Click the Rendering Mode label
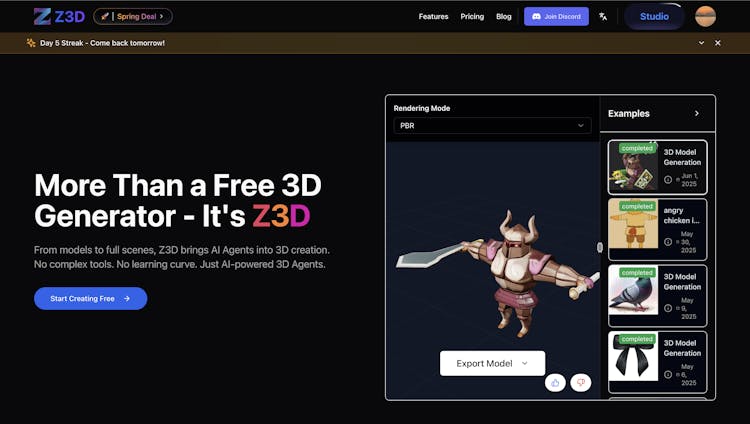 422,108
